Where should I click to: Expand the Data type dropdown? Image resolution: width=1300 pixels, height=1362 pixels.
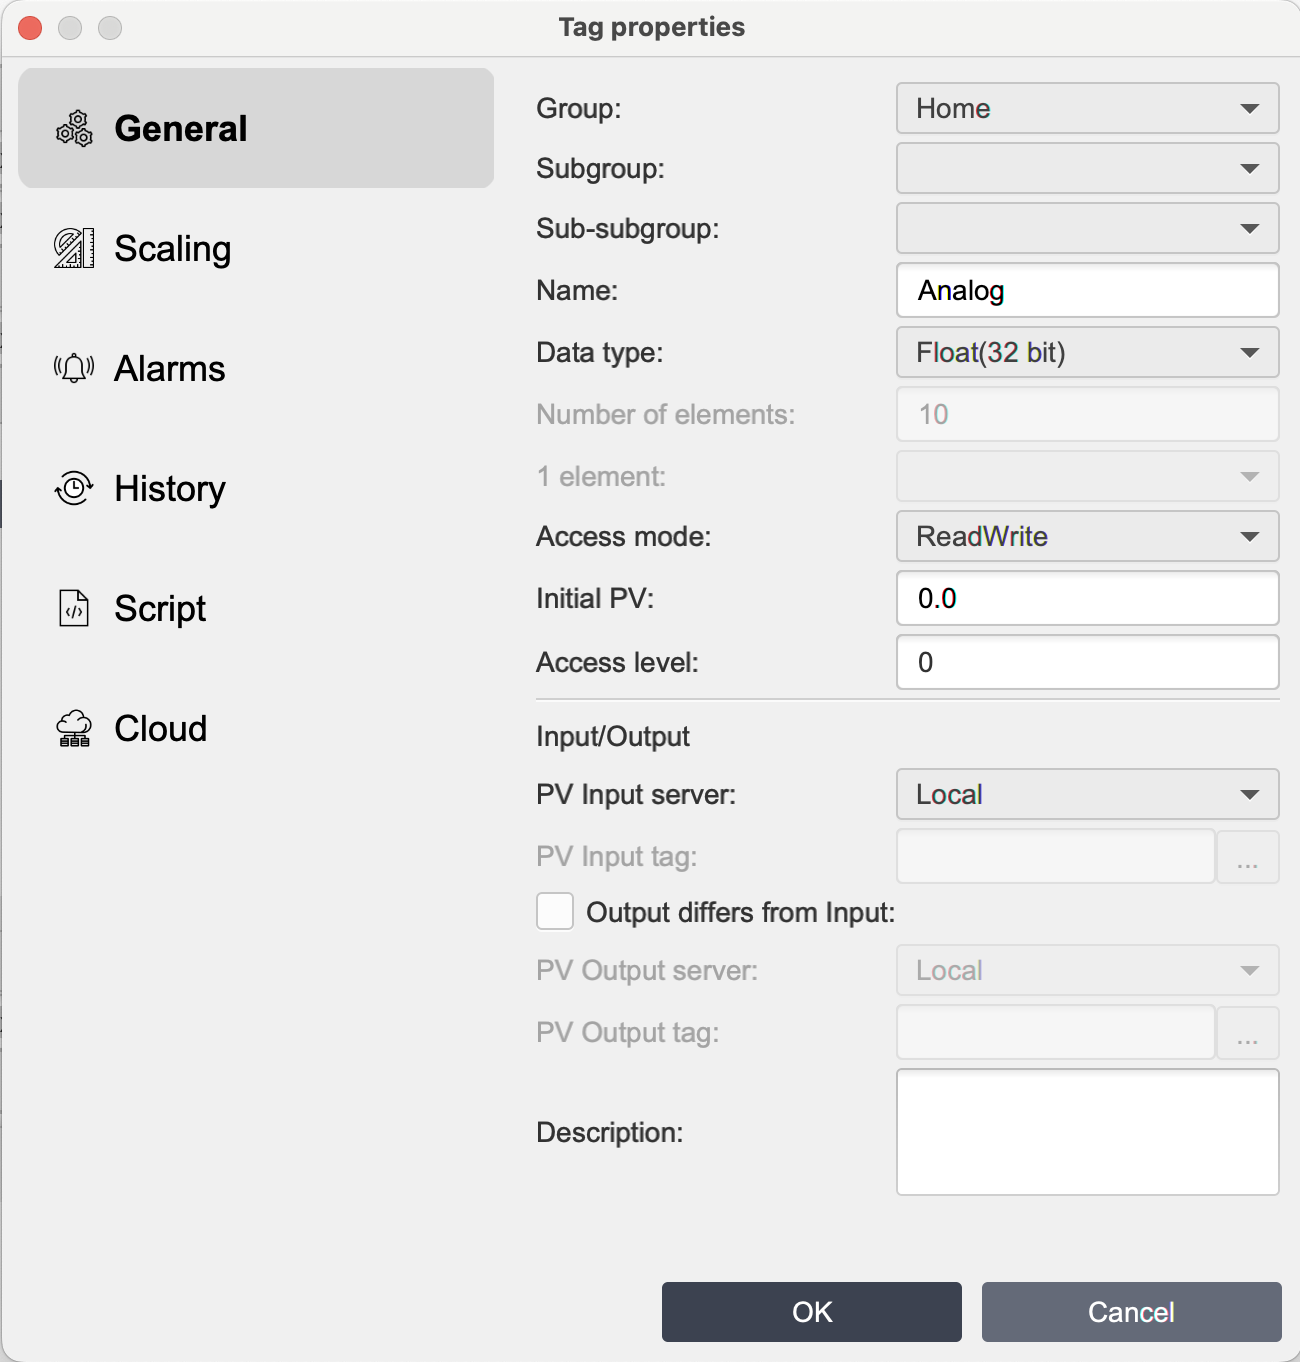[x=1087, y=352]
